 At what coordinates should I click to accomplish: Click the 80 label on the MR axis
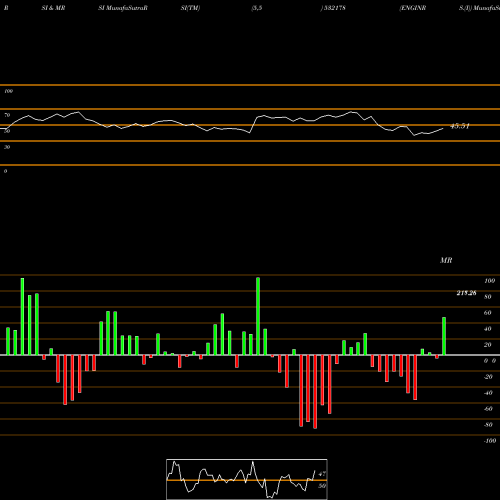click(488, 297)
